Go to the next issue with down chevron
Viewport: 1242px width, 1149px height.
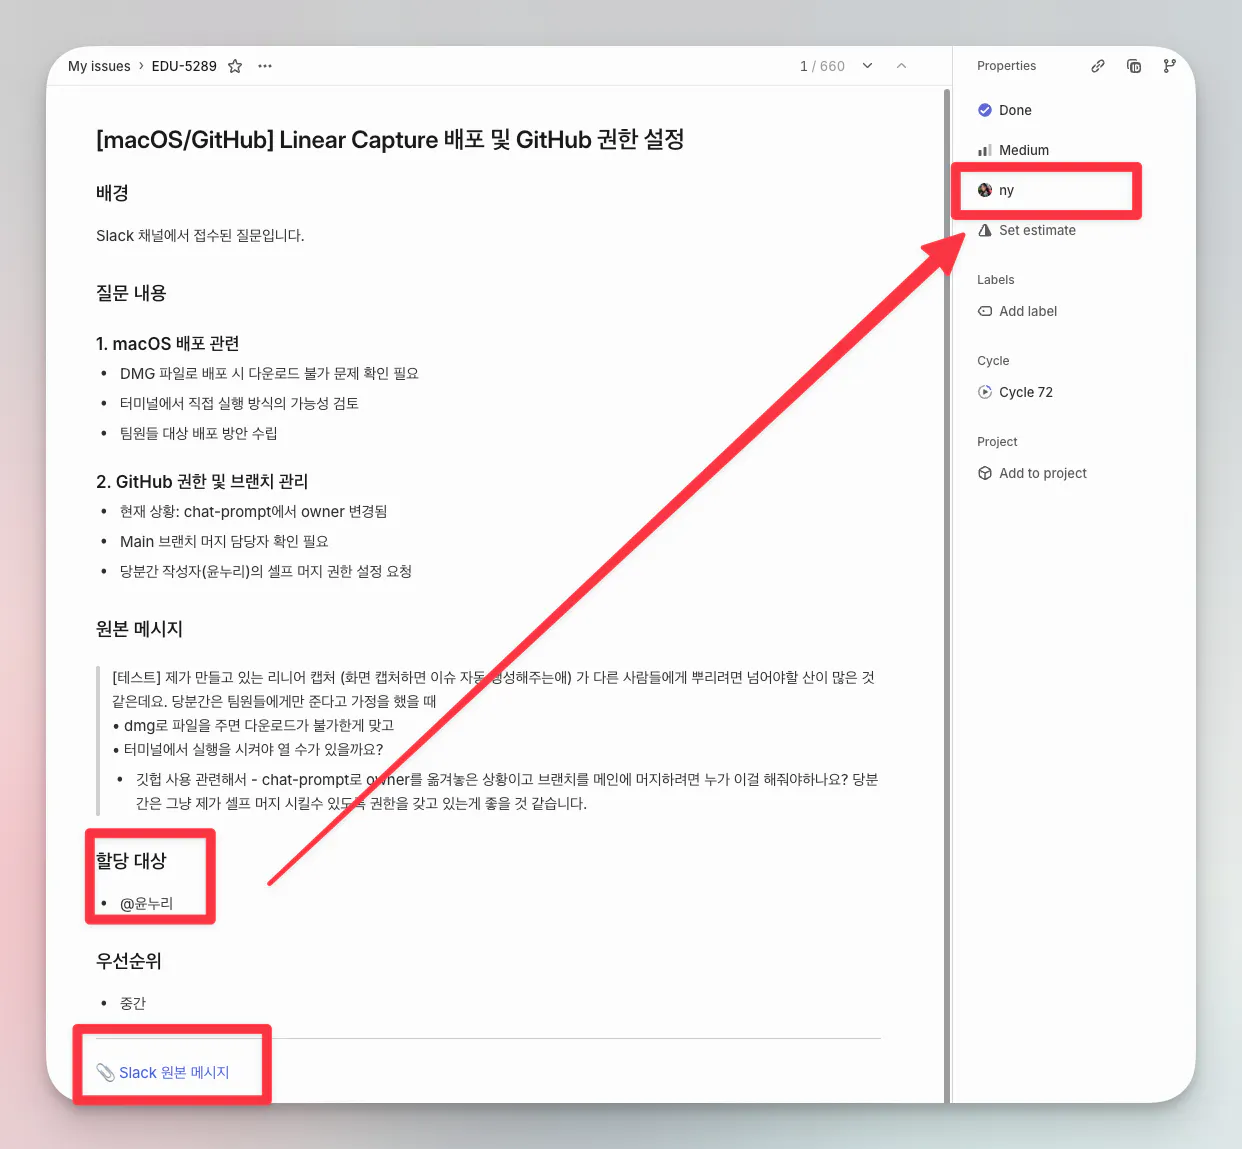(868, 66)
